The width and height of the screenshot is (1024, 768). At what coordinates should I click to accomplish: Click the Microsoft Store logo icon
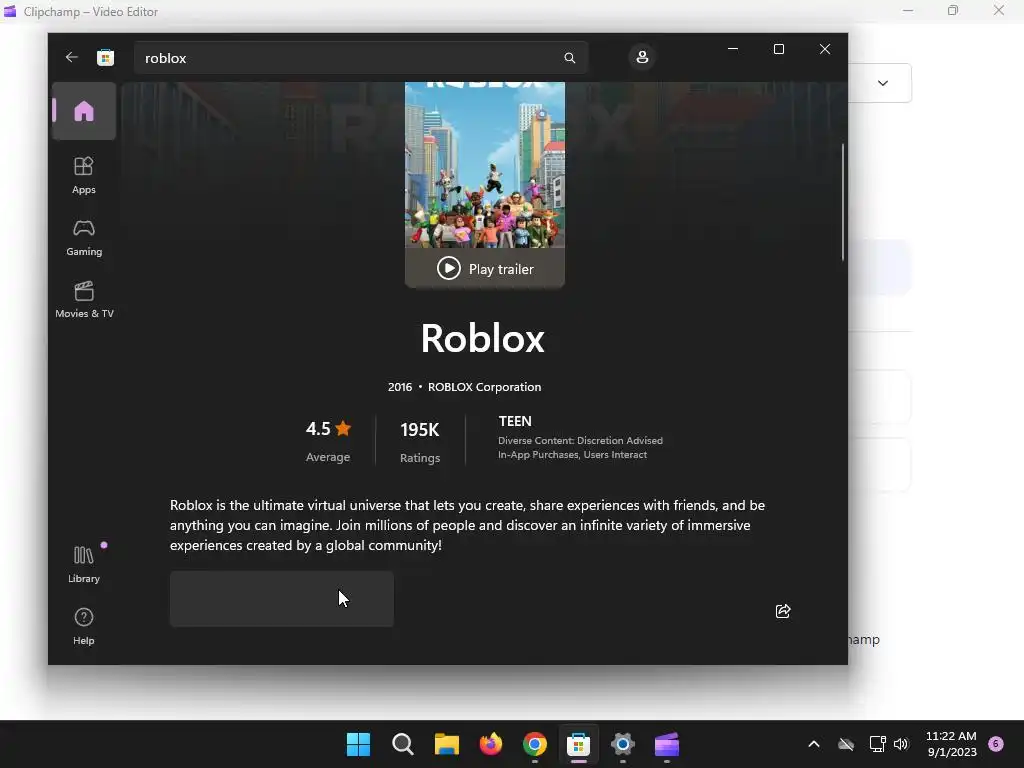(x=105, y=57)
